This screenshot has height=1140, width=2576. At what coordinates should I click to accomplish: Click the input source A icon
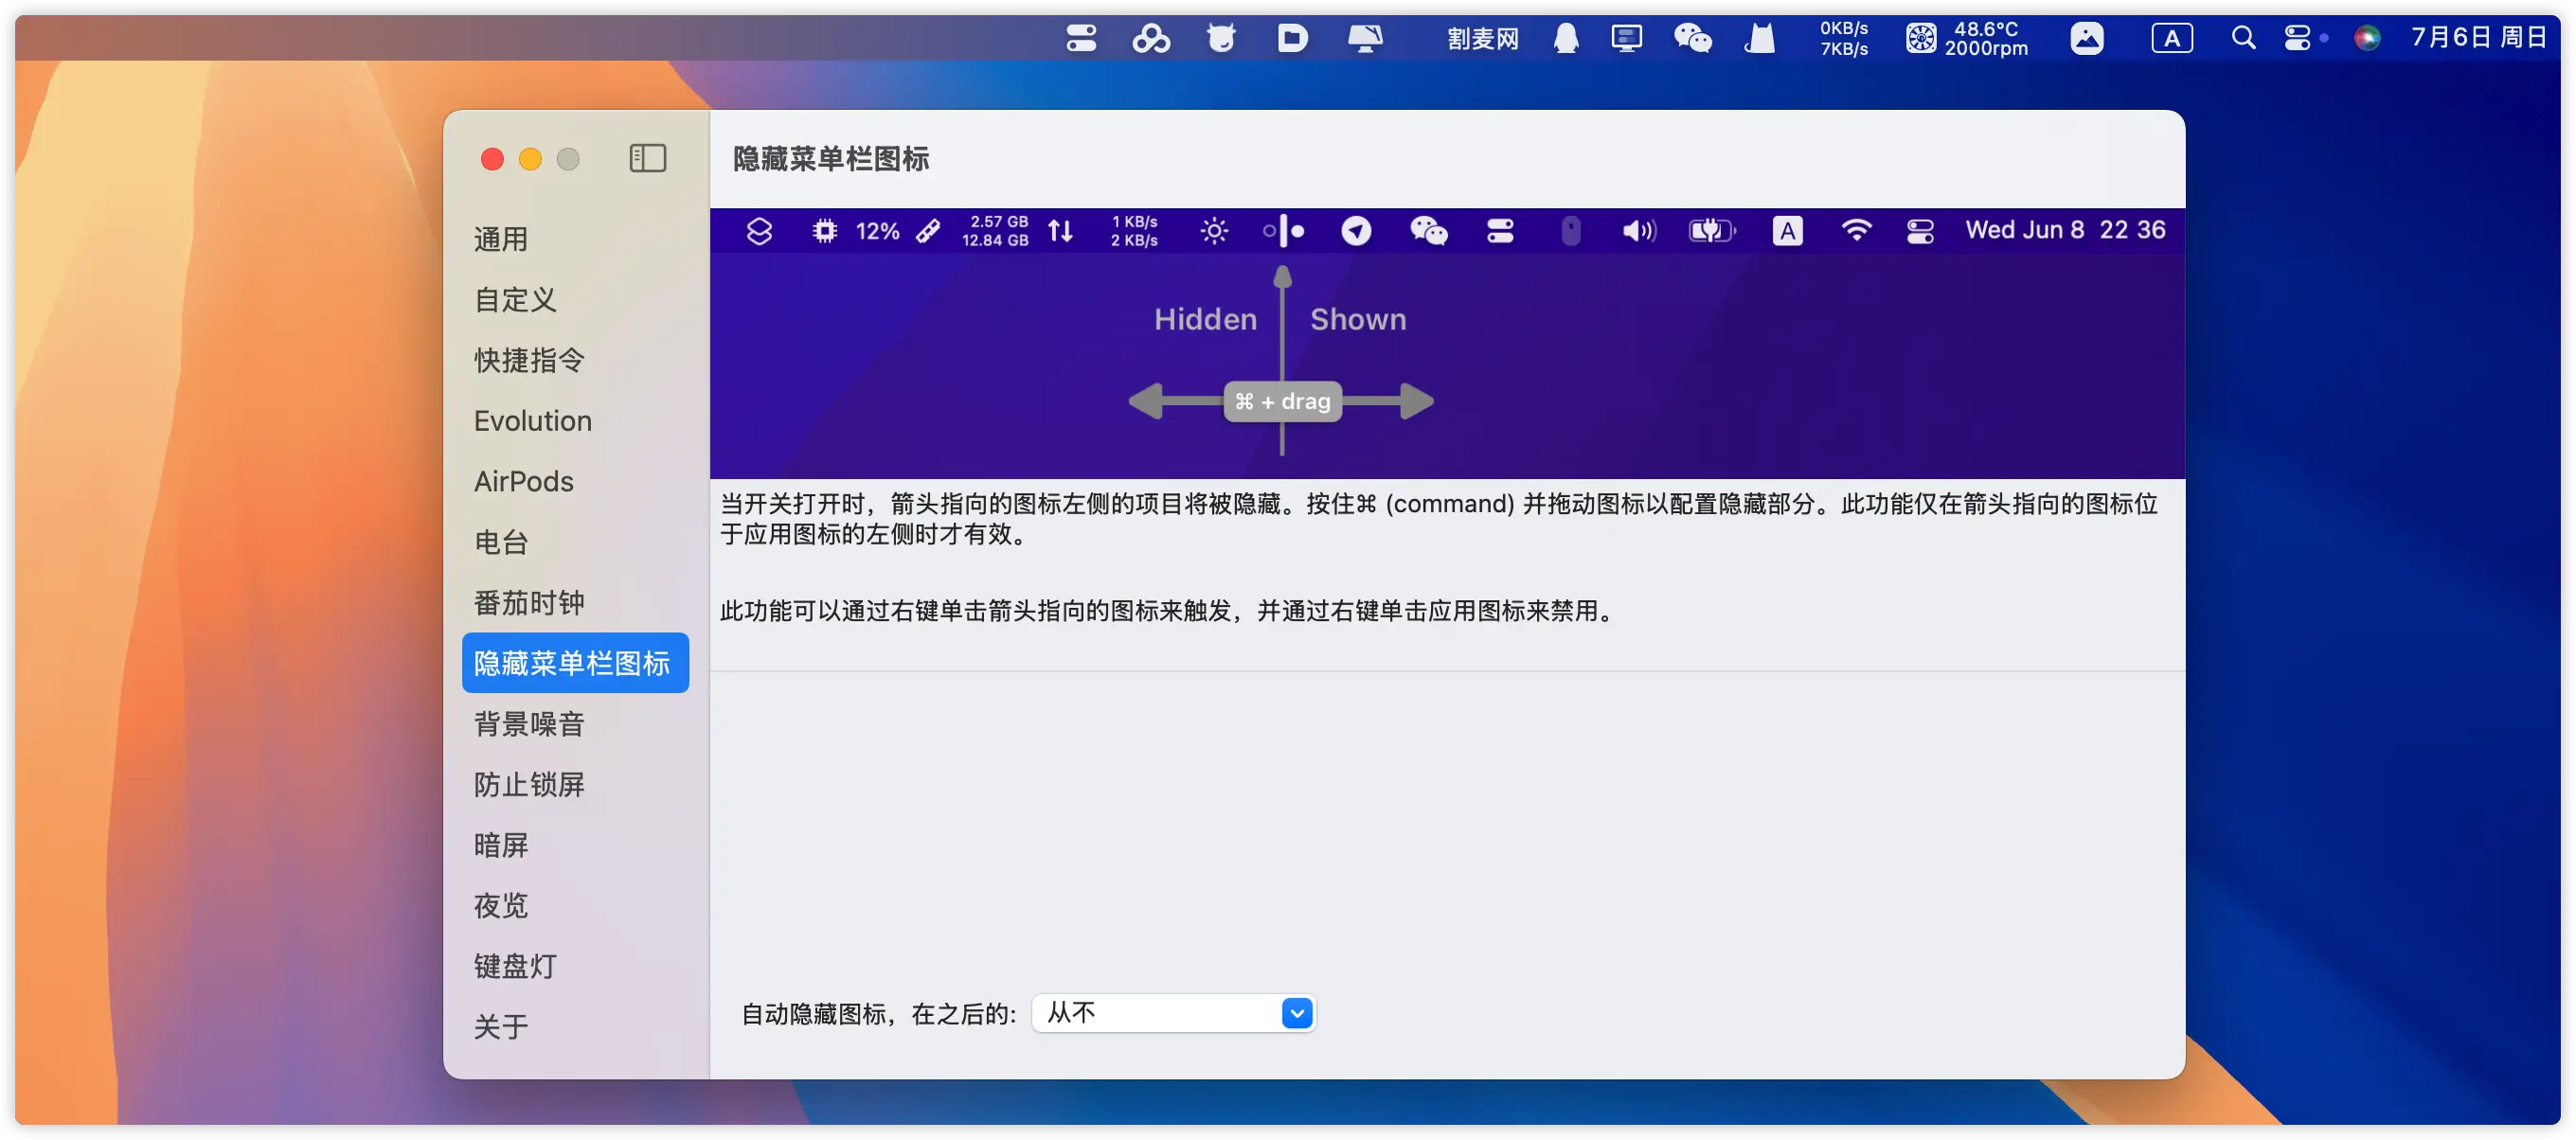point(2171,38)
